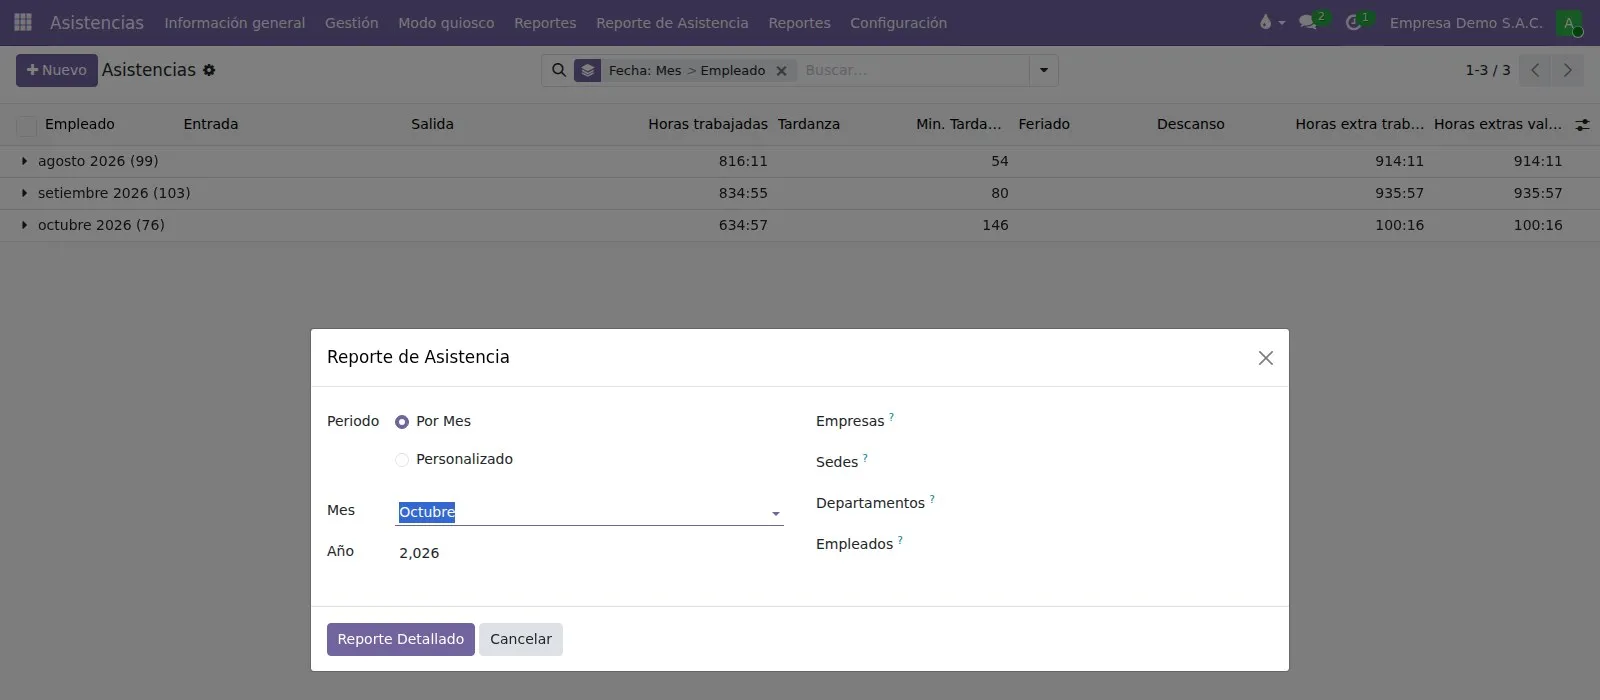Tick the select-all records checkbox
Image resolution: width=1600 pixels, height=700 pixels.
click(x=27, y=126)
